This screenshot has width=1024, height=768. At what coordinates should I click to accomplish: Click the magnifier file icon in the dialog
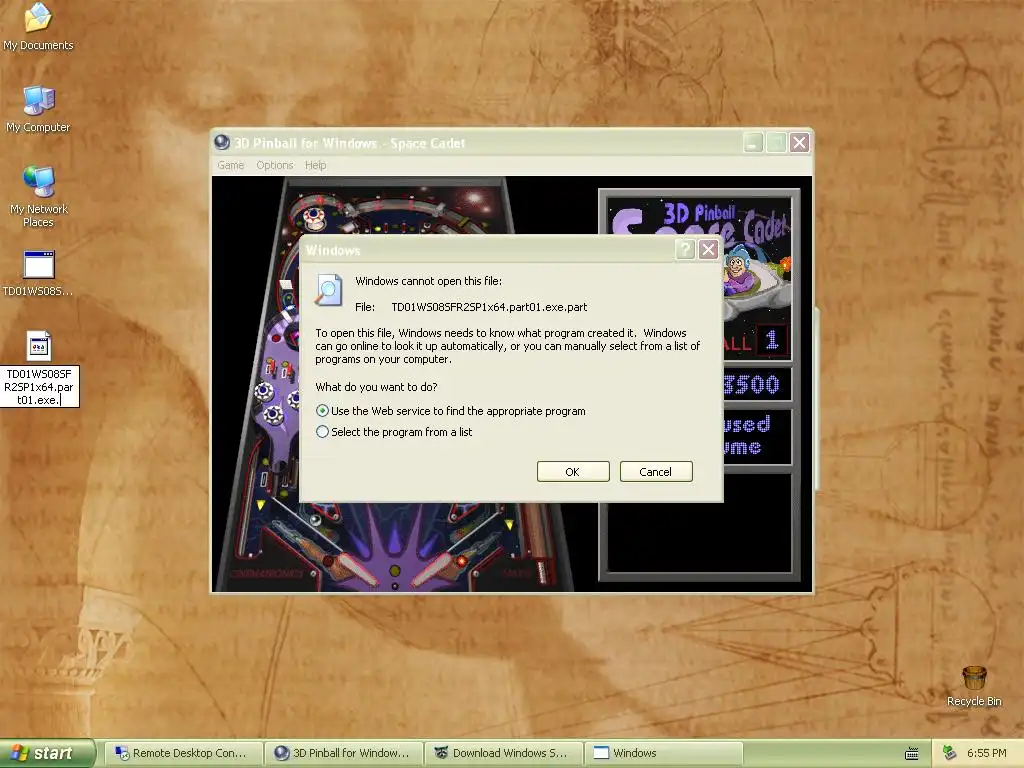[x=328, y=290]
